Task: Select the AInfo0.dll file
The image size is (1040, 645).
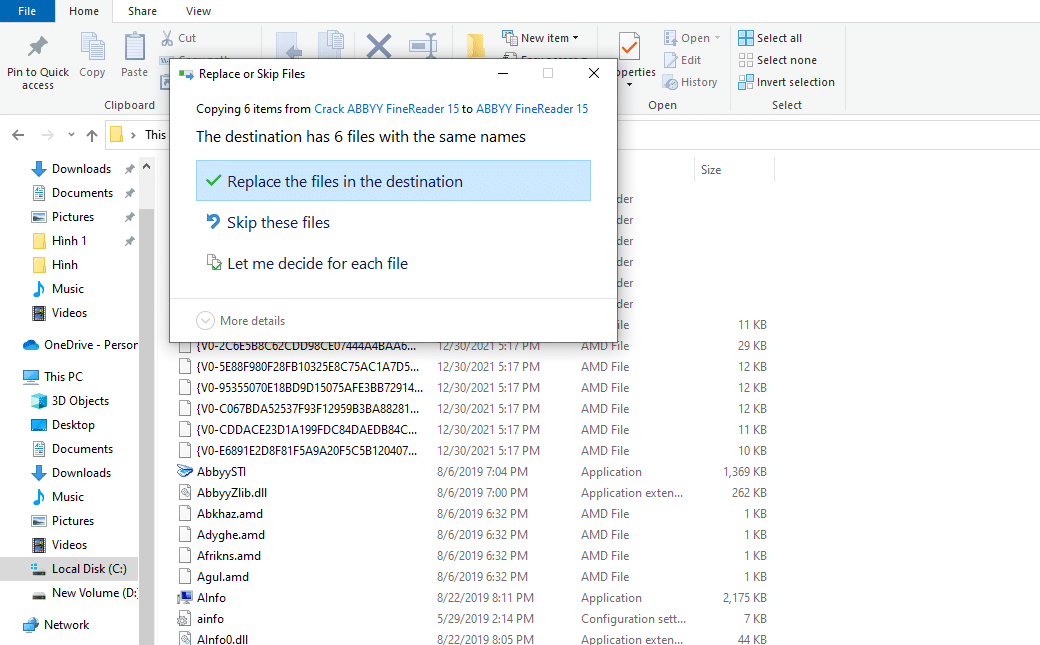Action: (222, 639)
